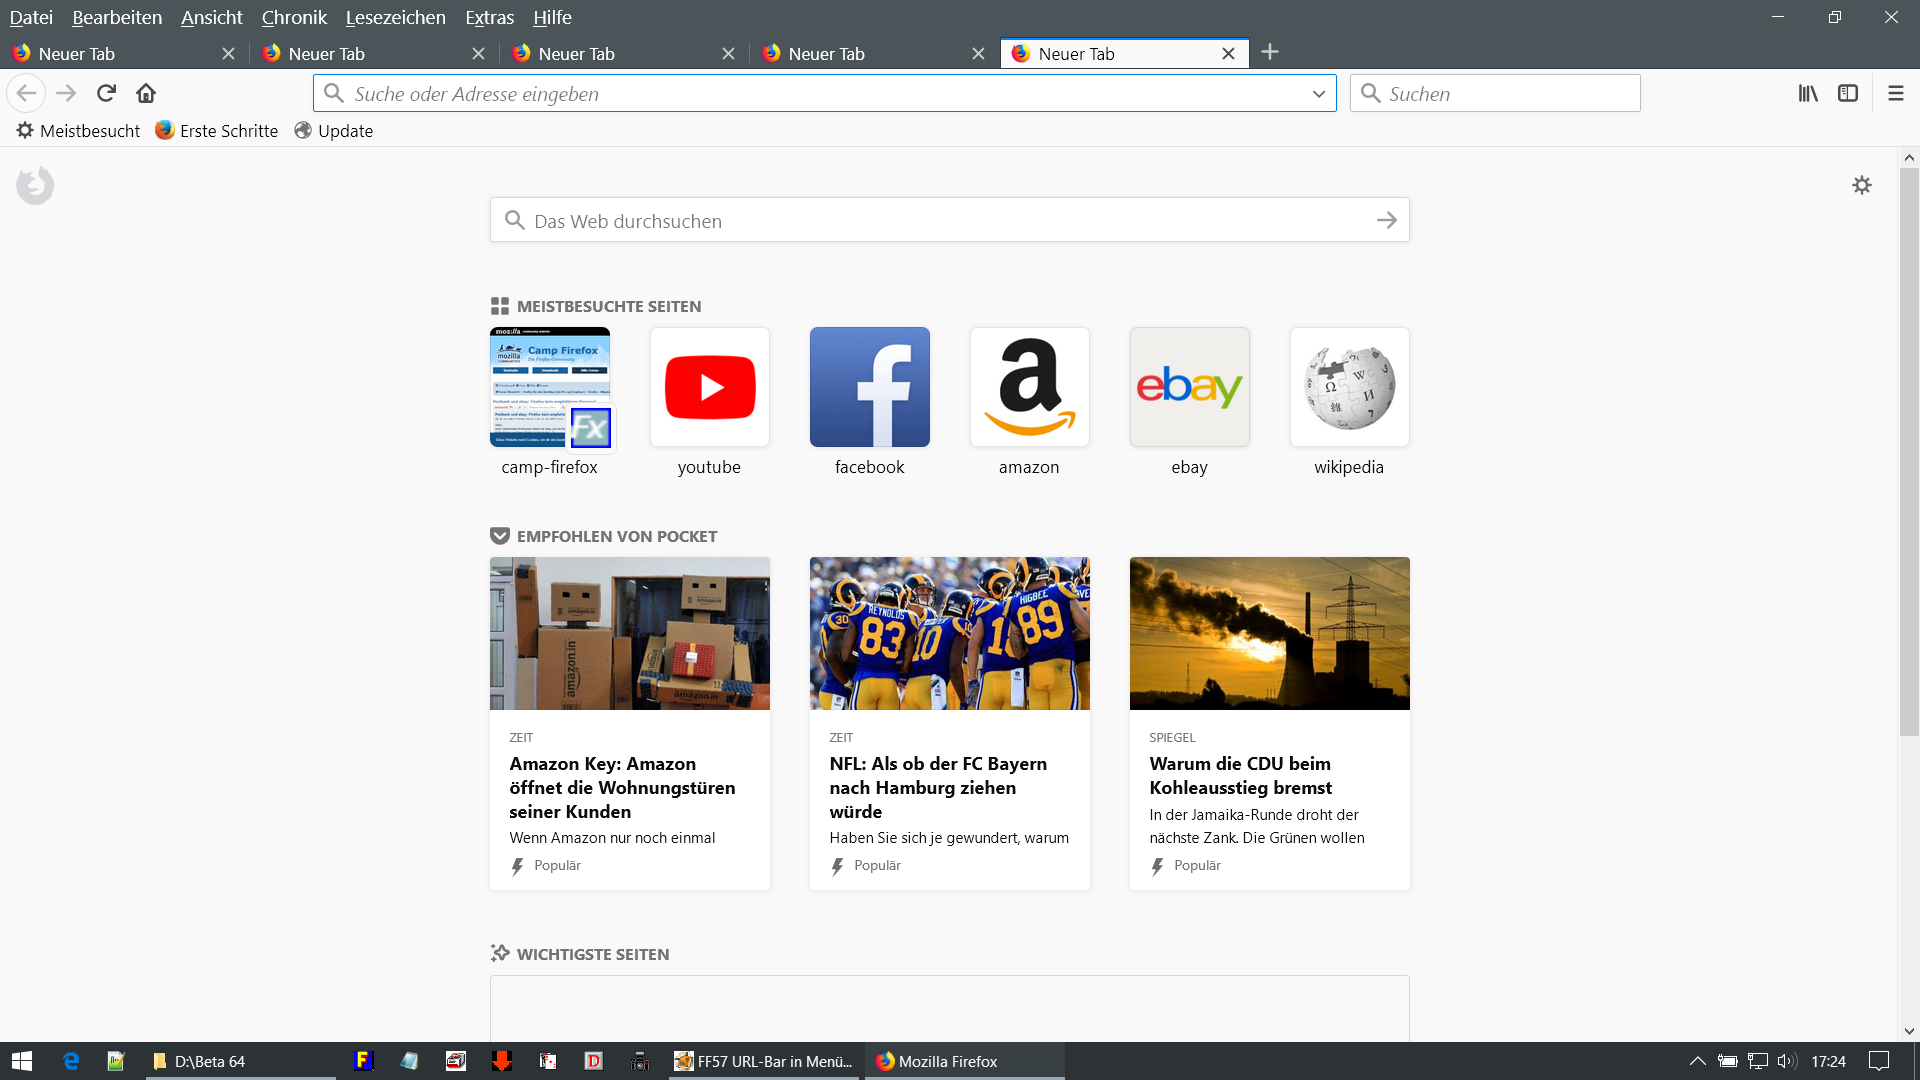Click the Home button in the toolbar
1920x1080 pixels.
(146, 93)
